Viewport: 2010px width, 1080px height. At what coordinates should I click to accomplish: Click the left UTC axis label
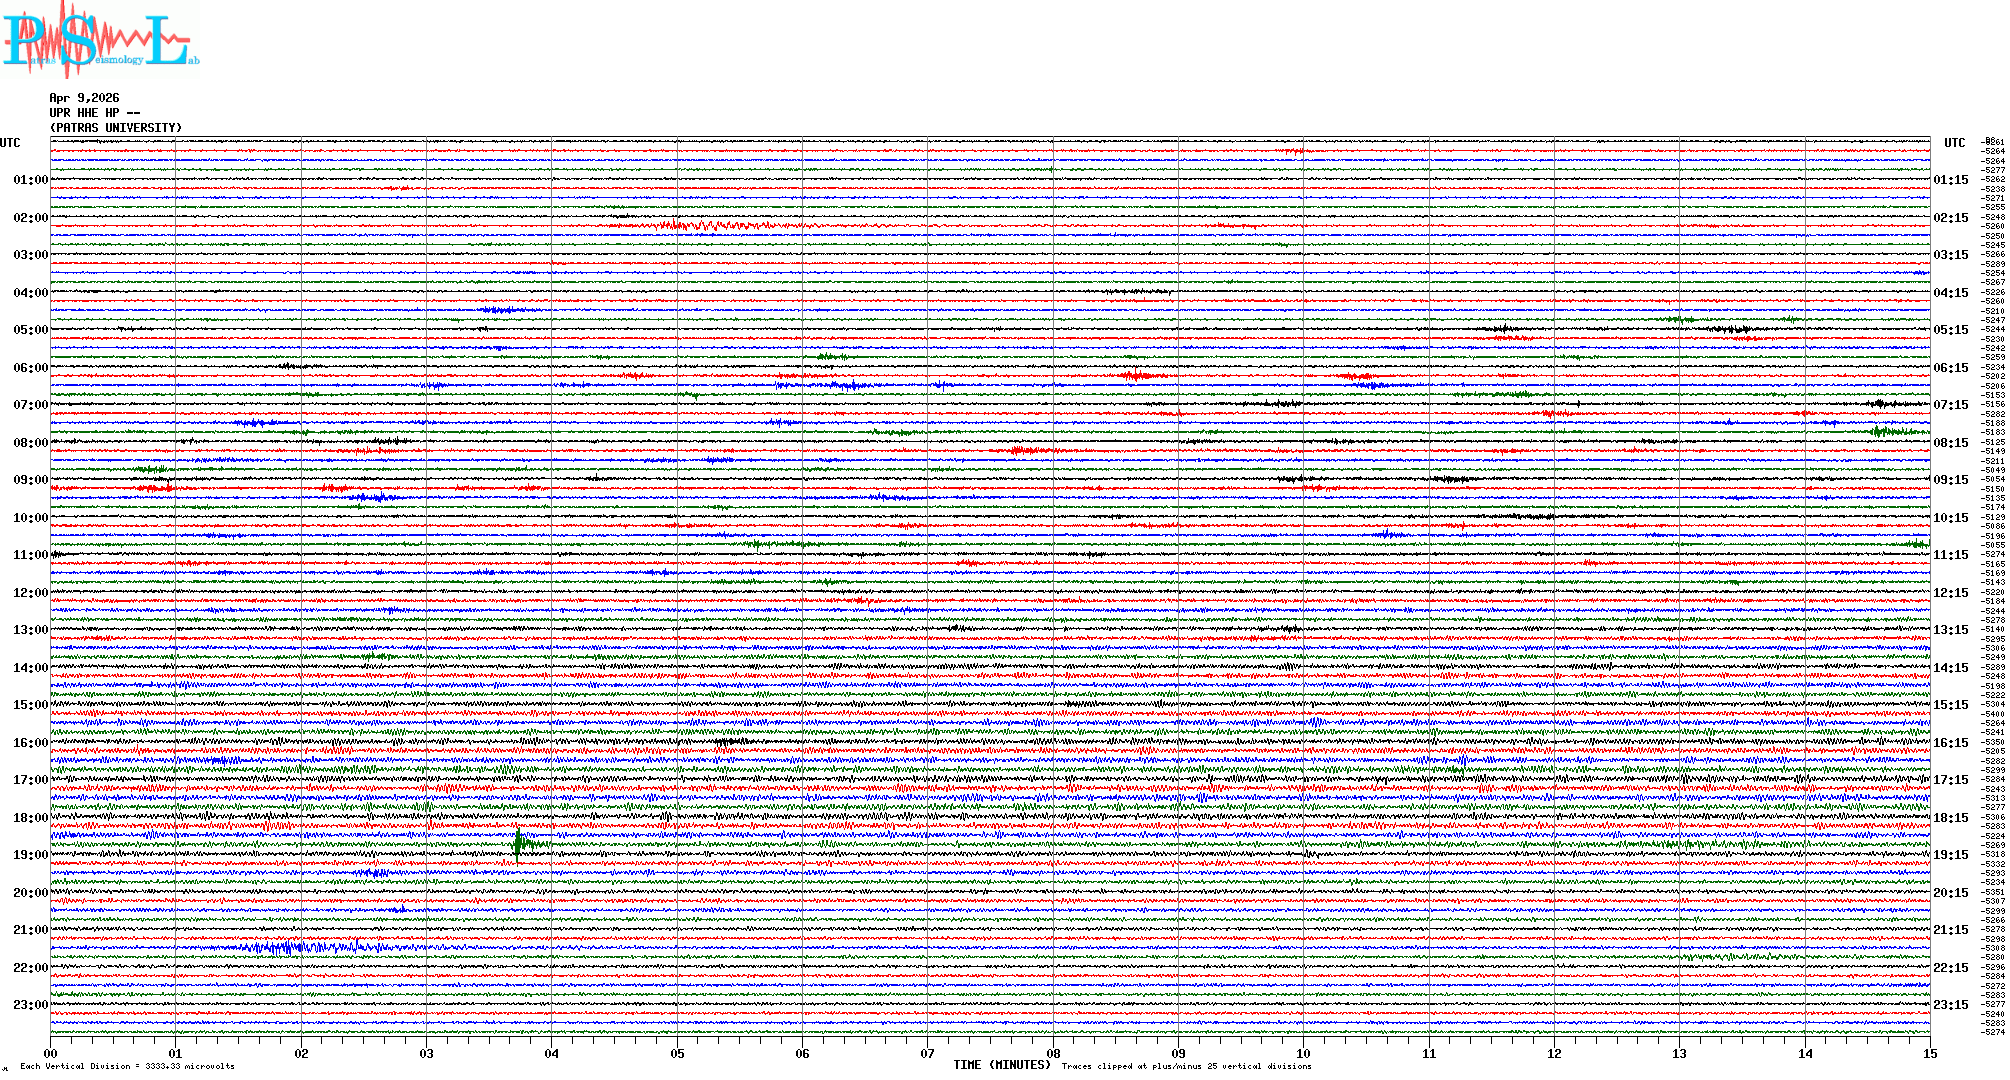click(x=10, y=143)
